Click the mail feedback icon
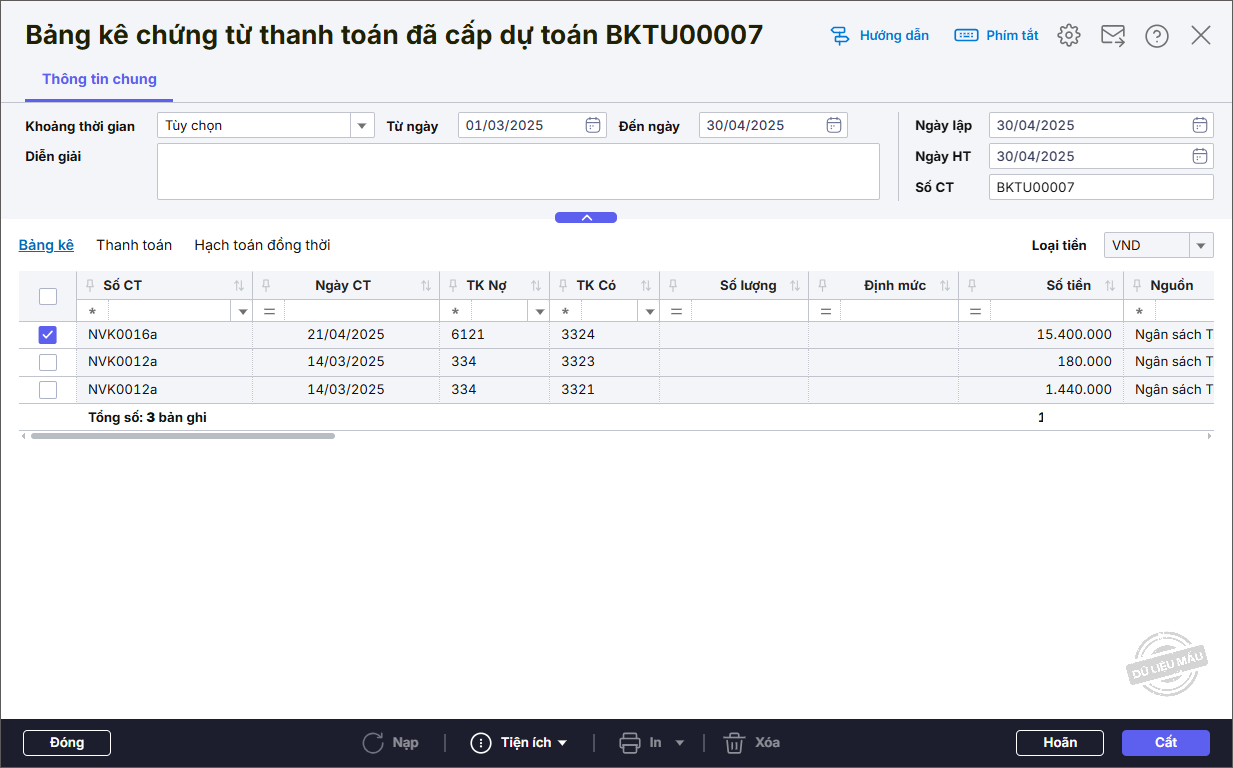 1113,36
